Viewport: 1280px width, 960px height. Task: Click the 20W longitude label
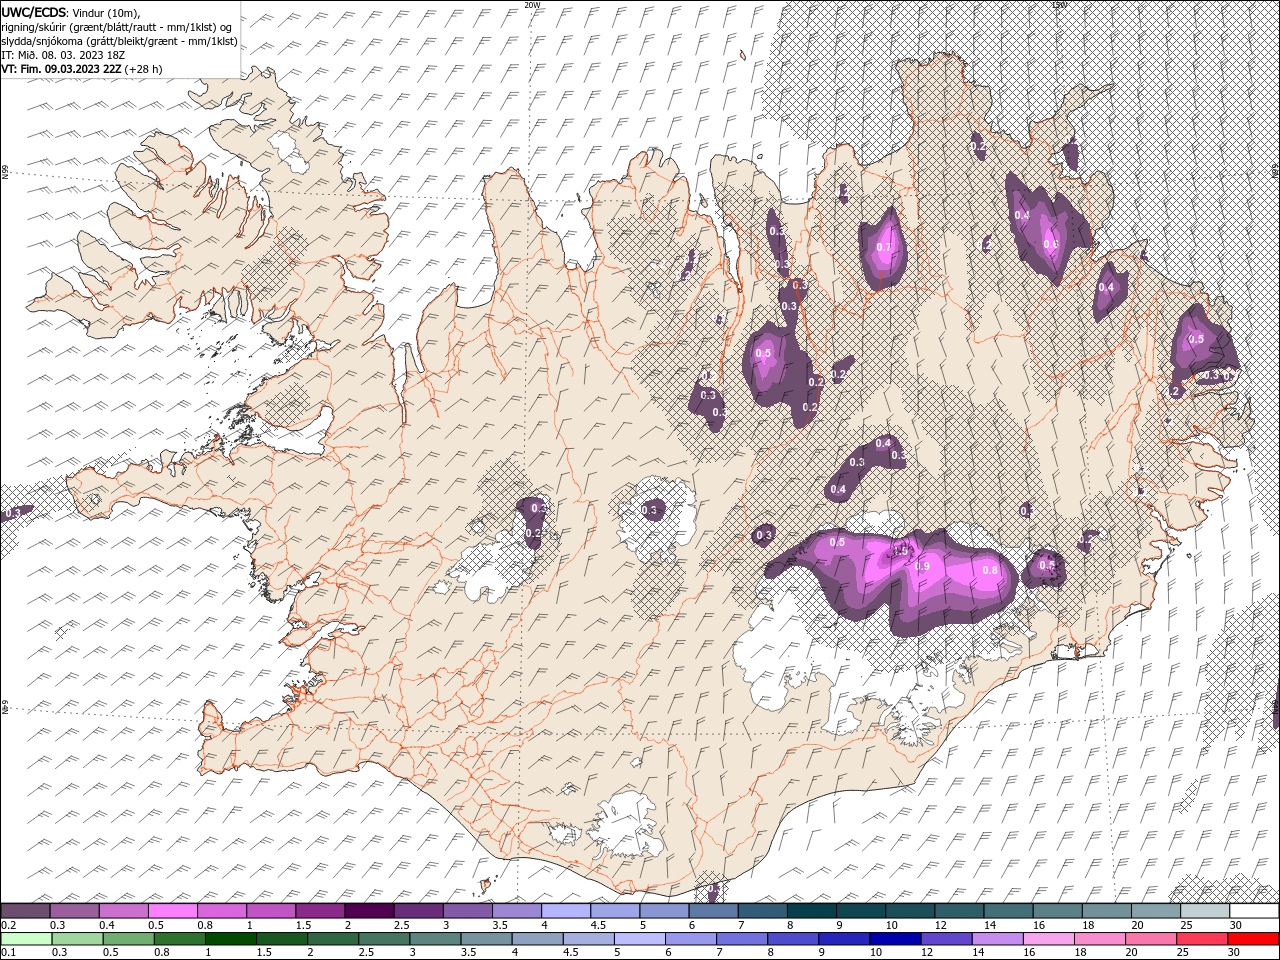532,5
